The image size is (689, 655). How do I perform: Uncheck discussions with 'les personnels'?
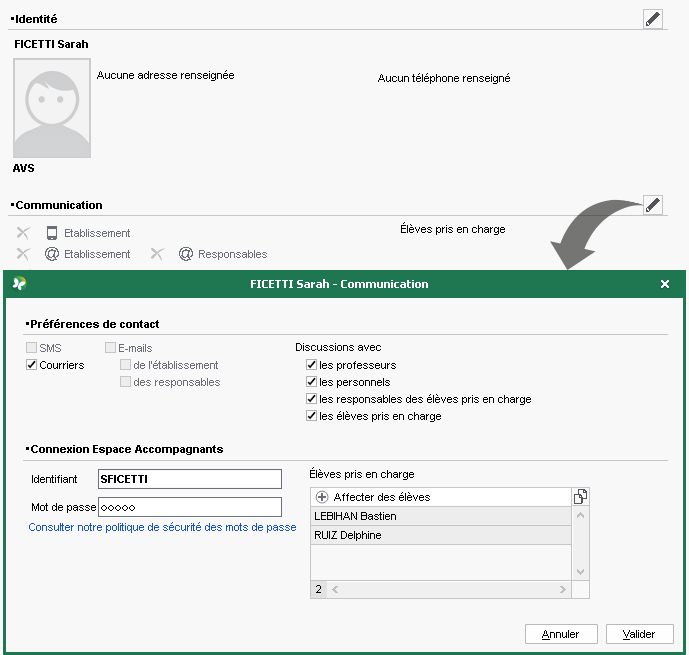coord(312,382)
